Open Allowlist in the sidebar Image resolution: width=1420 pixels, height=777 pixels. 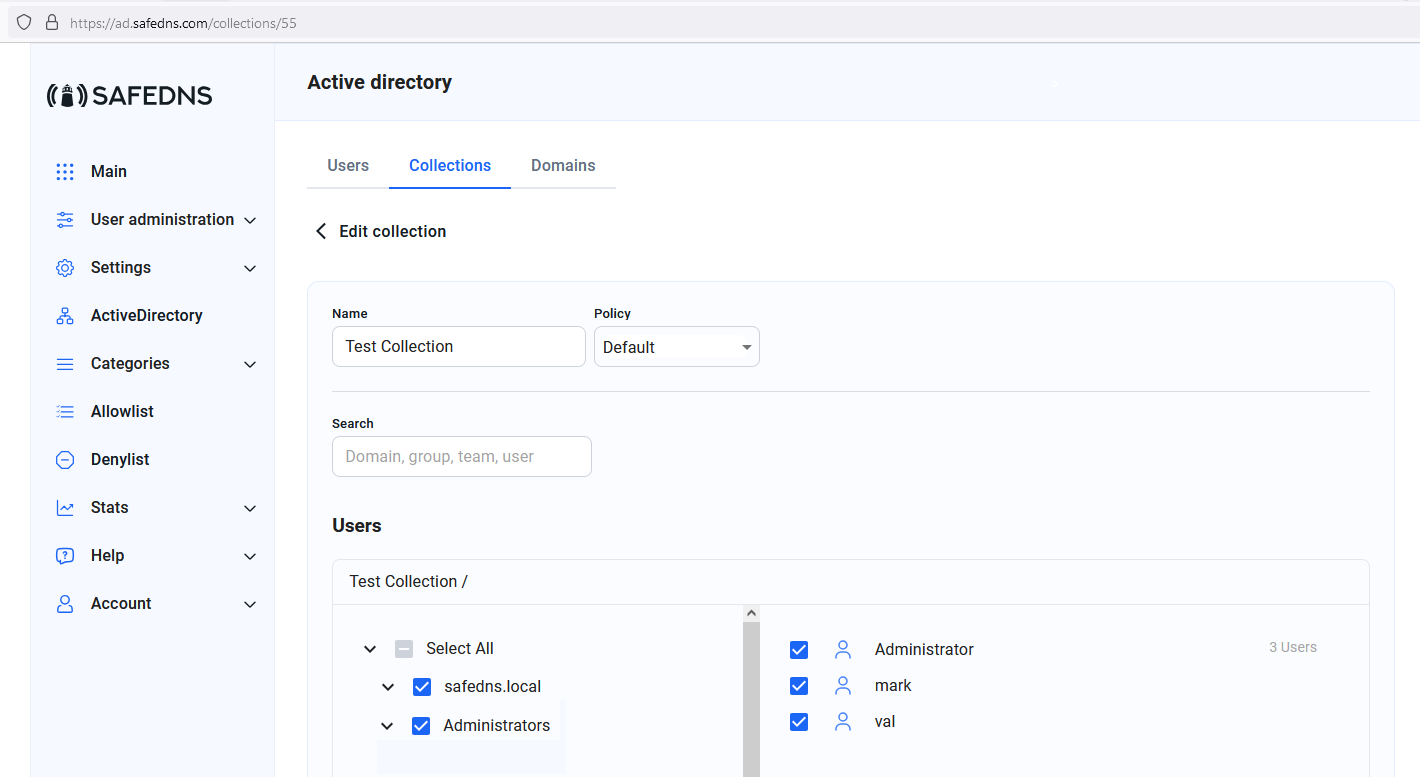click(122, 412)
